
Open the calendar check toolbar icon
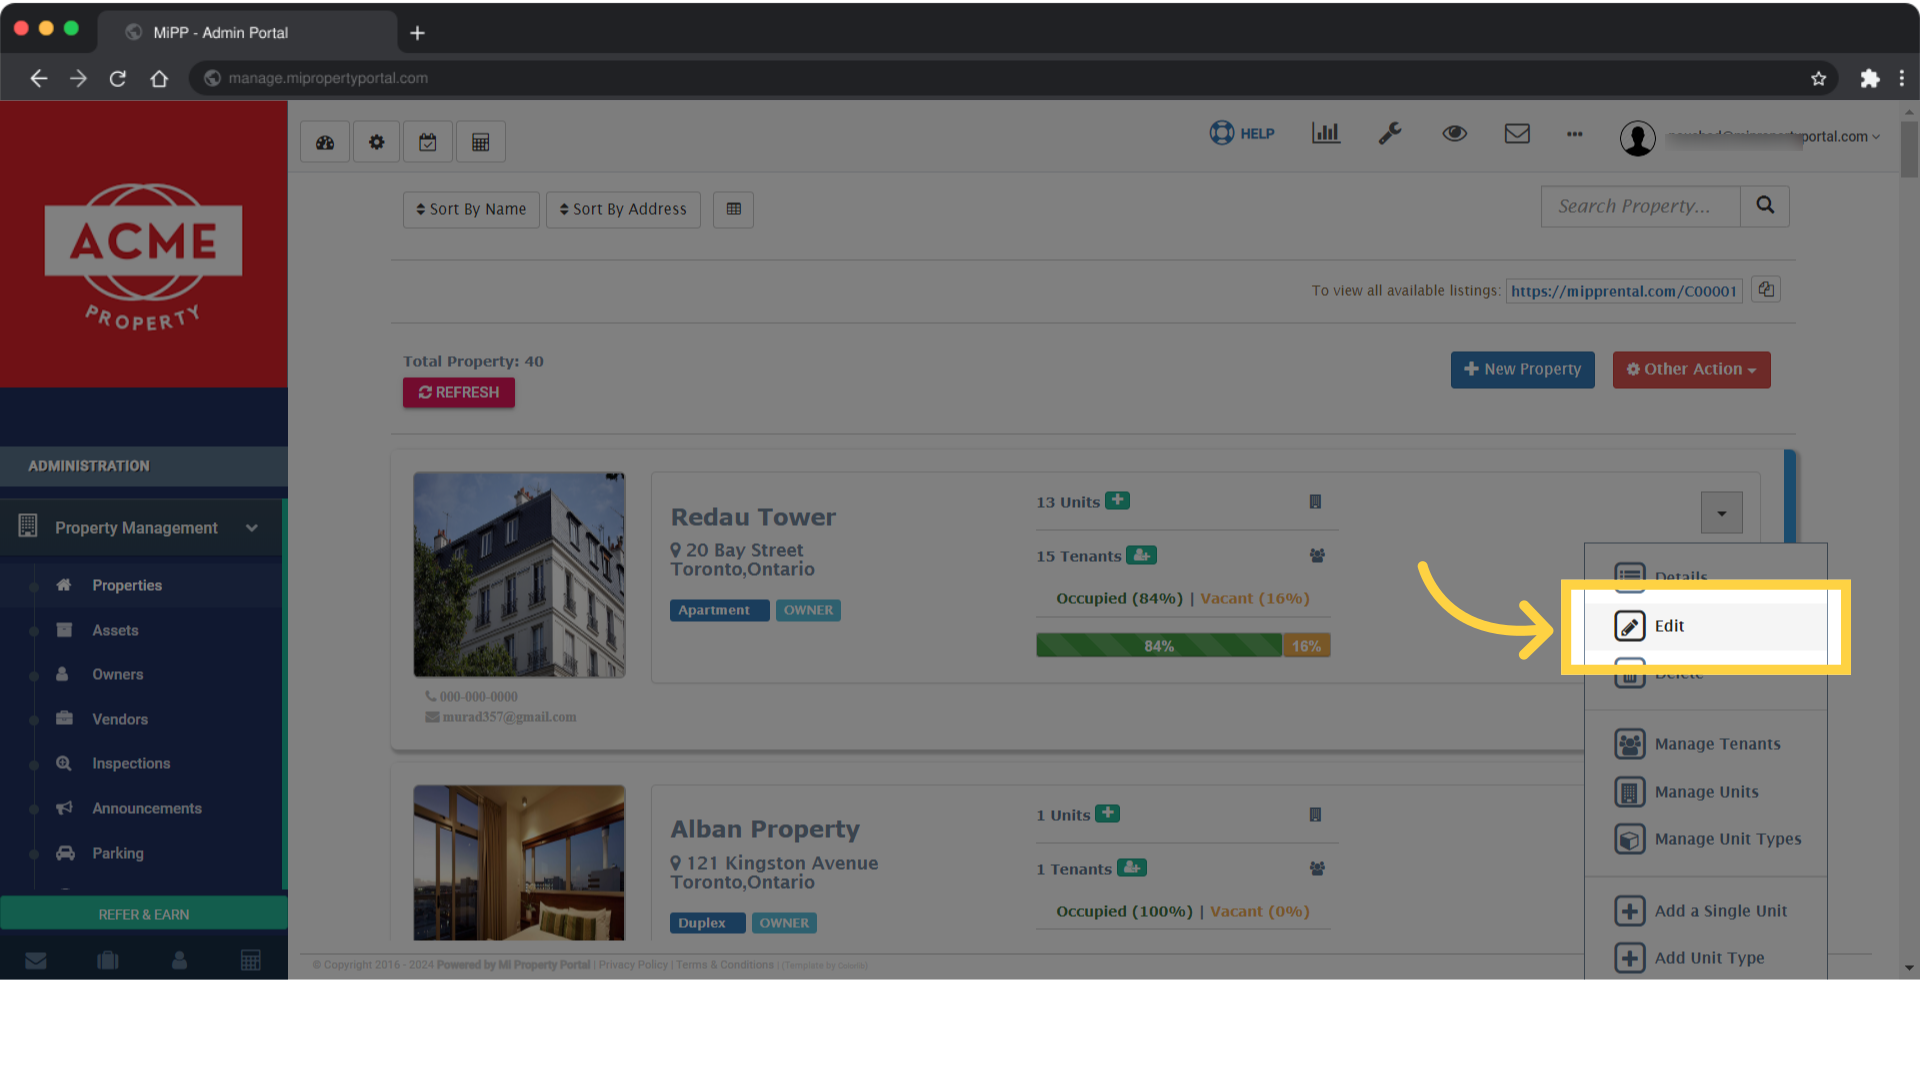point(428,142)
